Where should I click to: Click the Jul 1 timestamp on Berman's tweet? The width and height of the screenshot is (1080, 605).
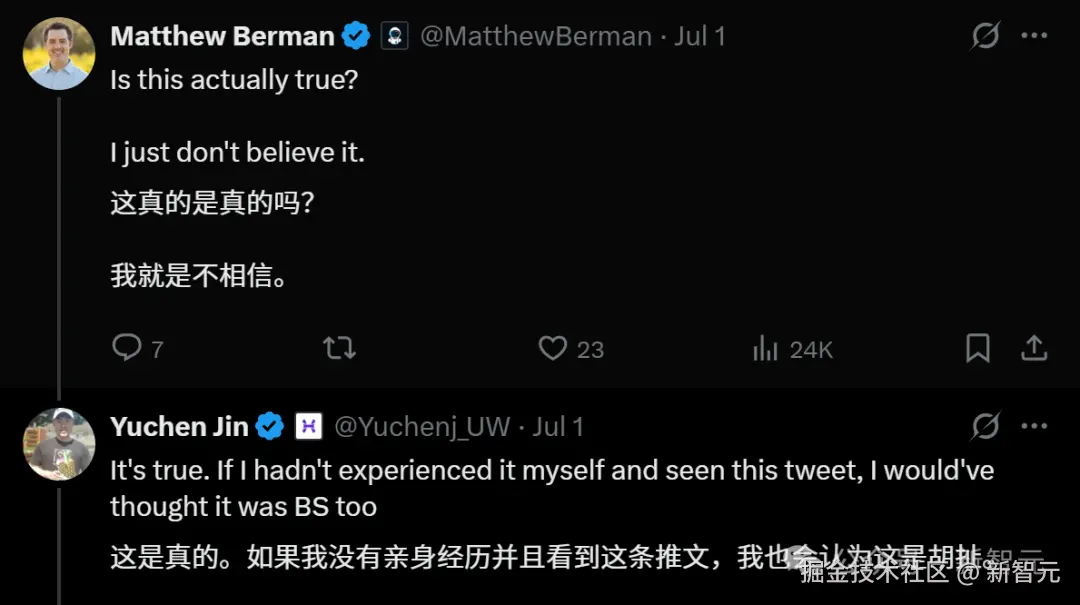point(700,37)
